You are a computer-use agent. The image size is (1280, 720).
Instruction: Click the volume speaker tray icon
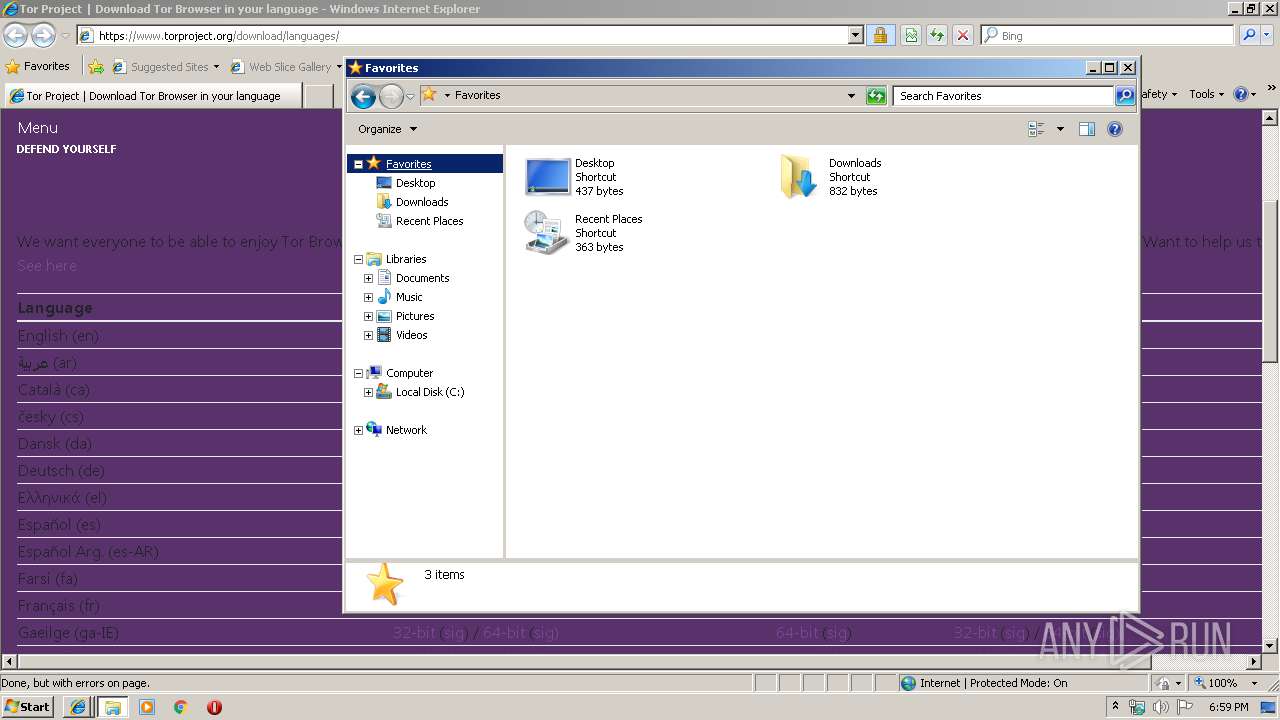1161,707
